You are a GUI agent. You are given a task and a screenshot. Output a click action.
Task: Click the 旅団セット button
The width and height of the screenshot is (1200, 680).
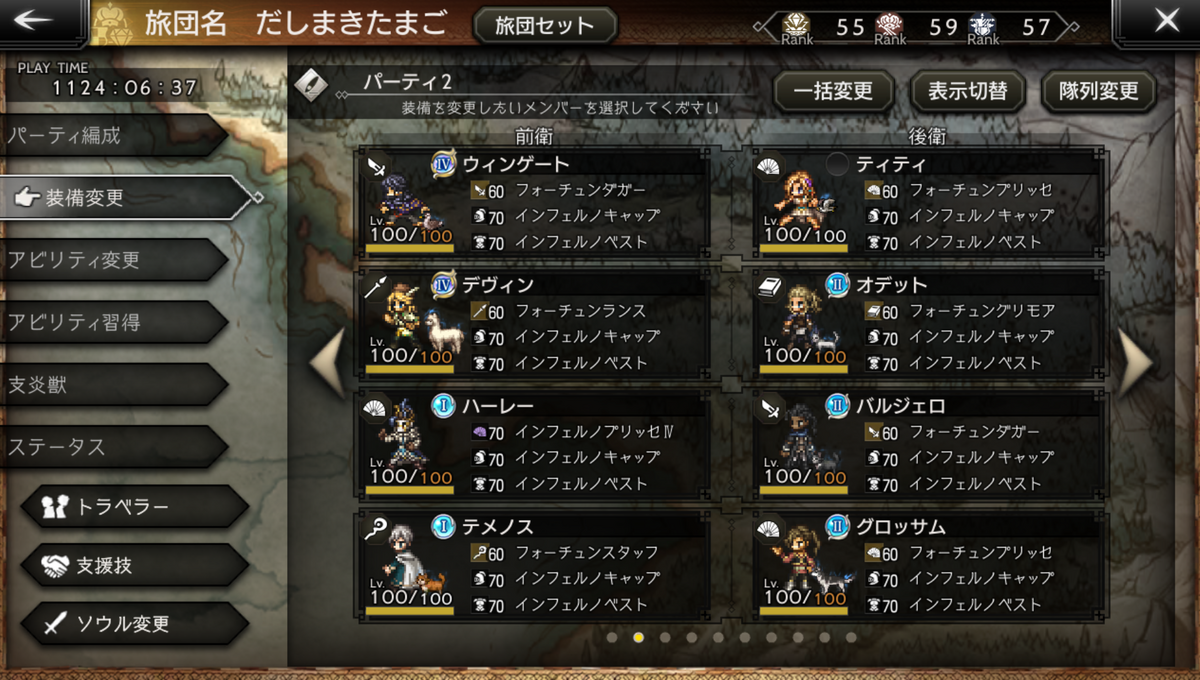544,25
